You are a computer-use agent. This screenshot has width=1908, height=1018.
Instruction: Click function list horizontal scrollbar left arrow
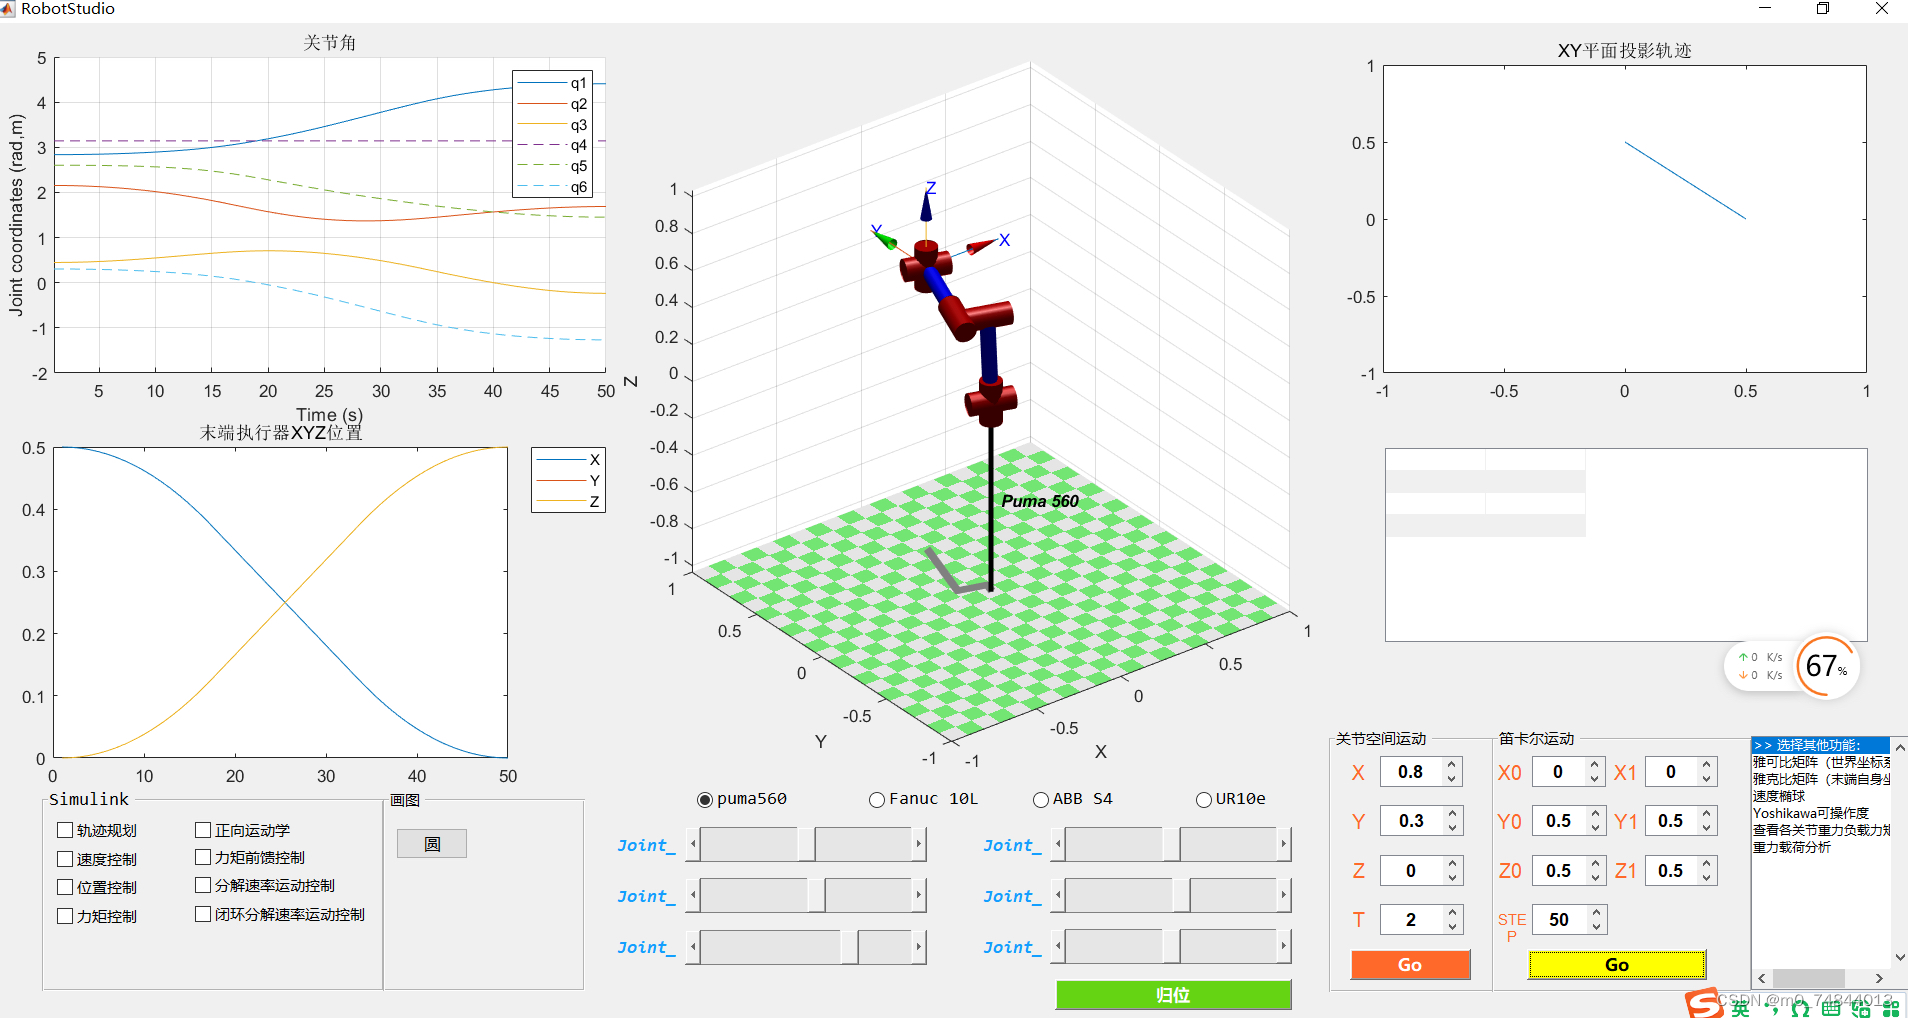click(1761, 978)
